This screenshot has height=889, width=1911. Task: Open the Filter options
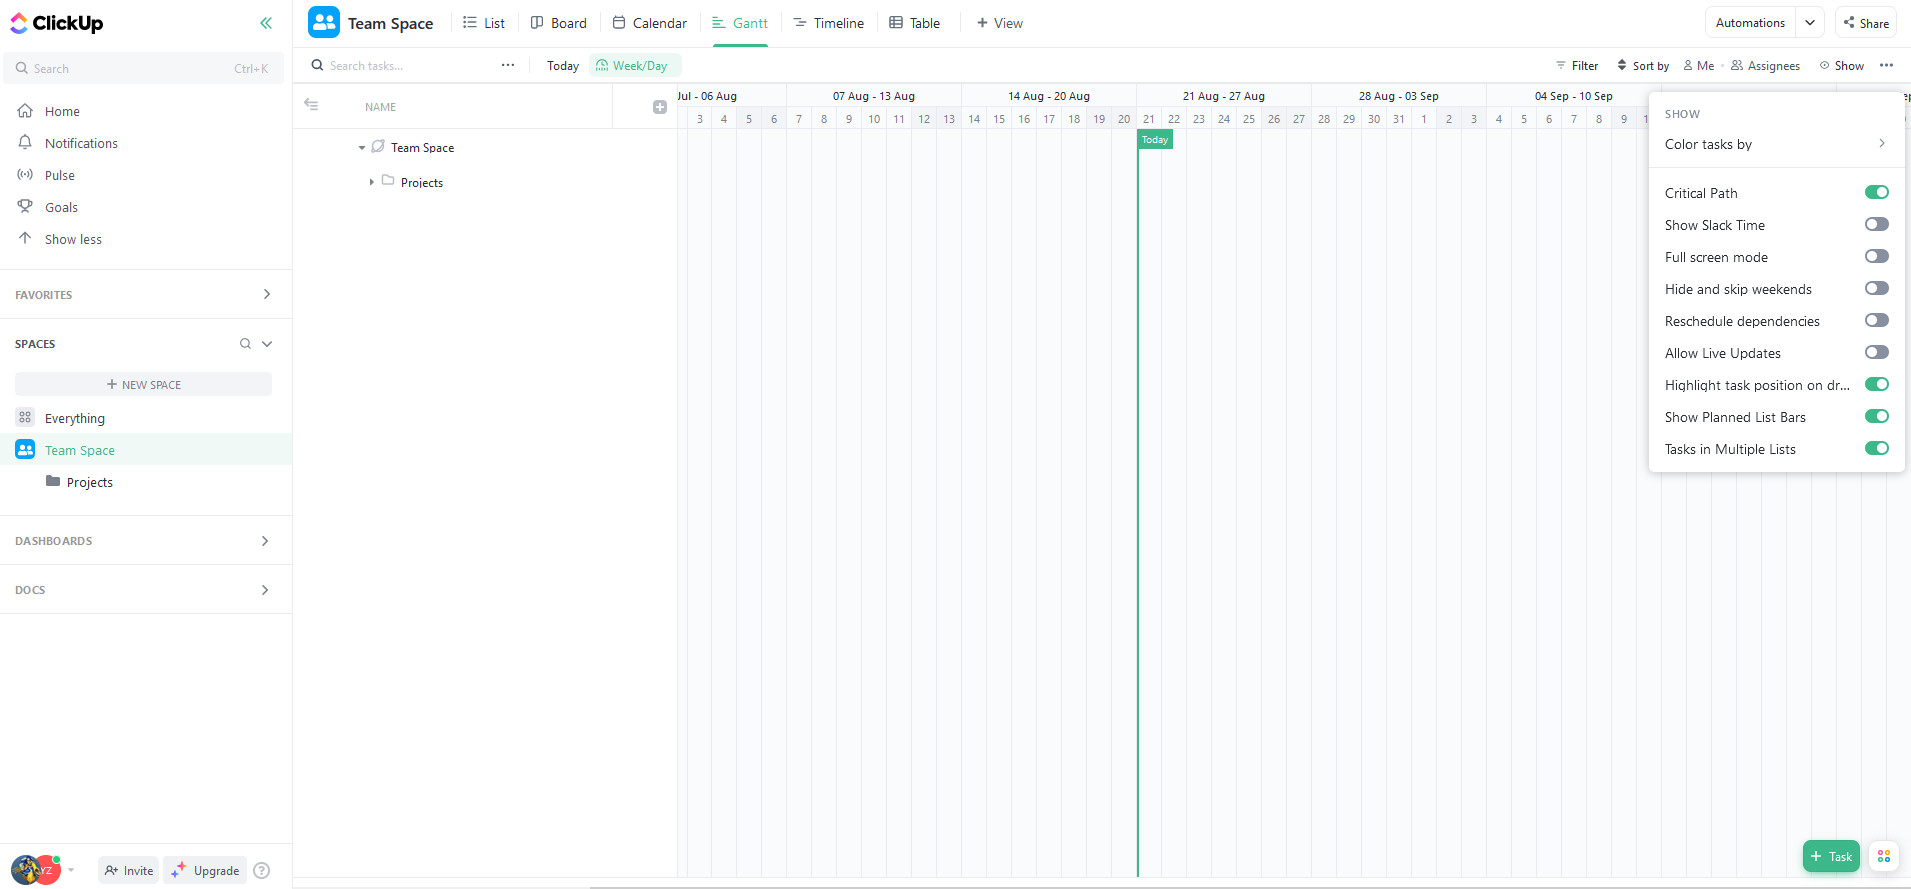[1577, 65]
